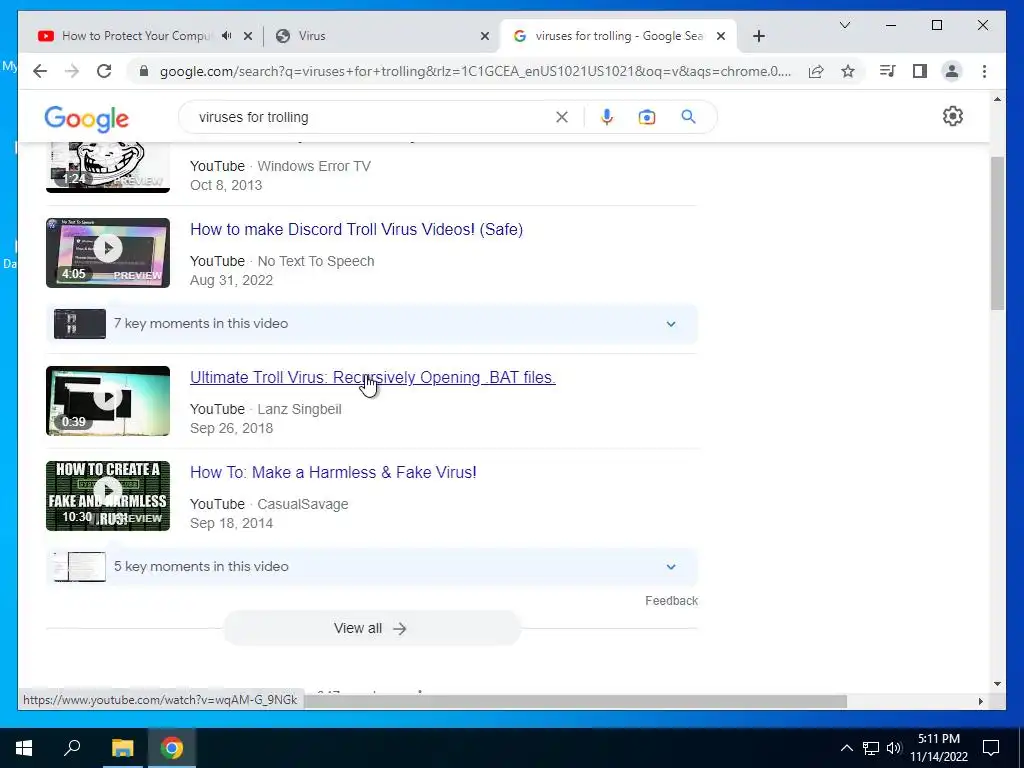Open the network status tray icon
Image resolution: width=1024 pixels, height=768 pixels.
[871, 748]
